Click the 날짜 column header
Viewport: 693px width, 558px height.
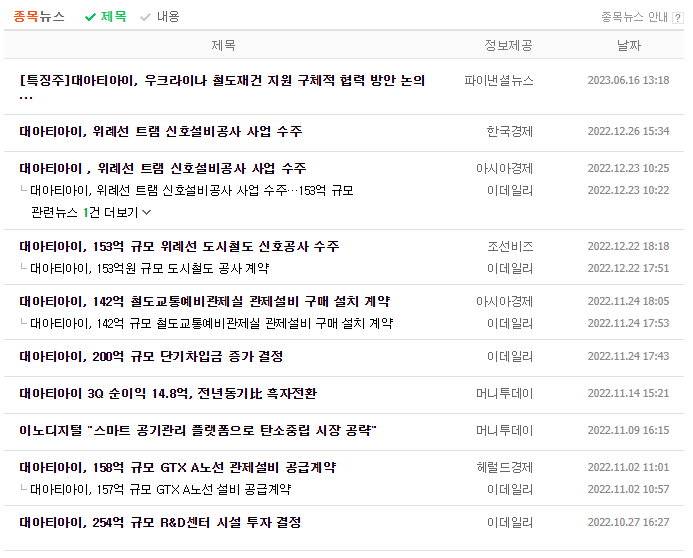(628, 45)
